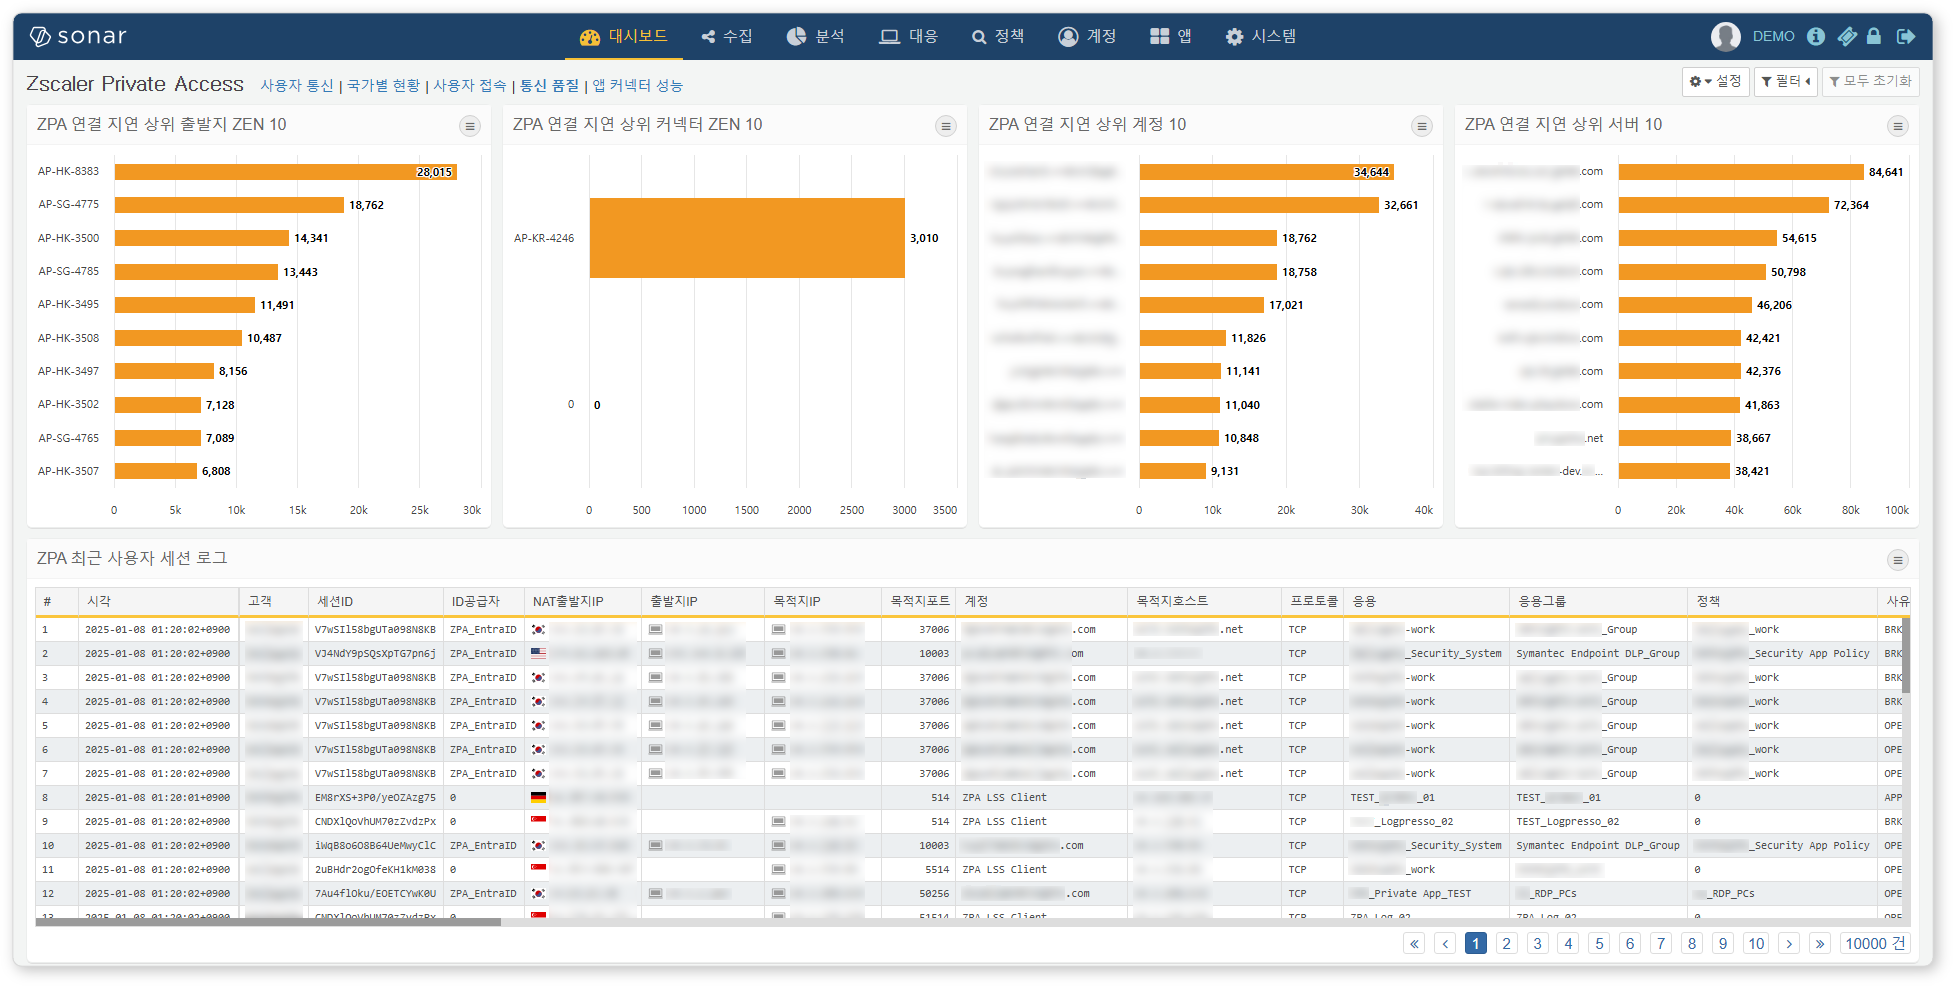Click Symantec Endpoint DLP_Group in row 2
The width and height of the screenshot is (1954, 987).
coord(1598,654)
